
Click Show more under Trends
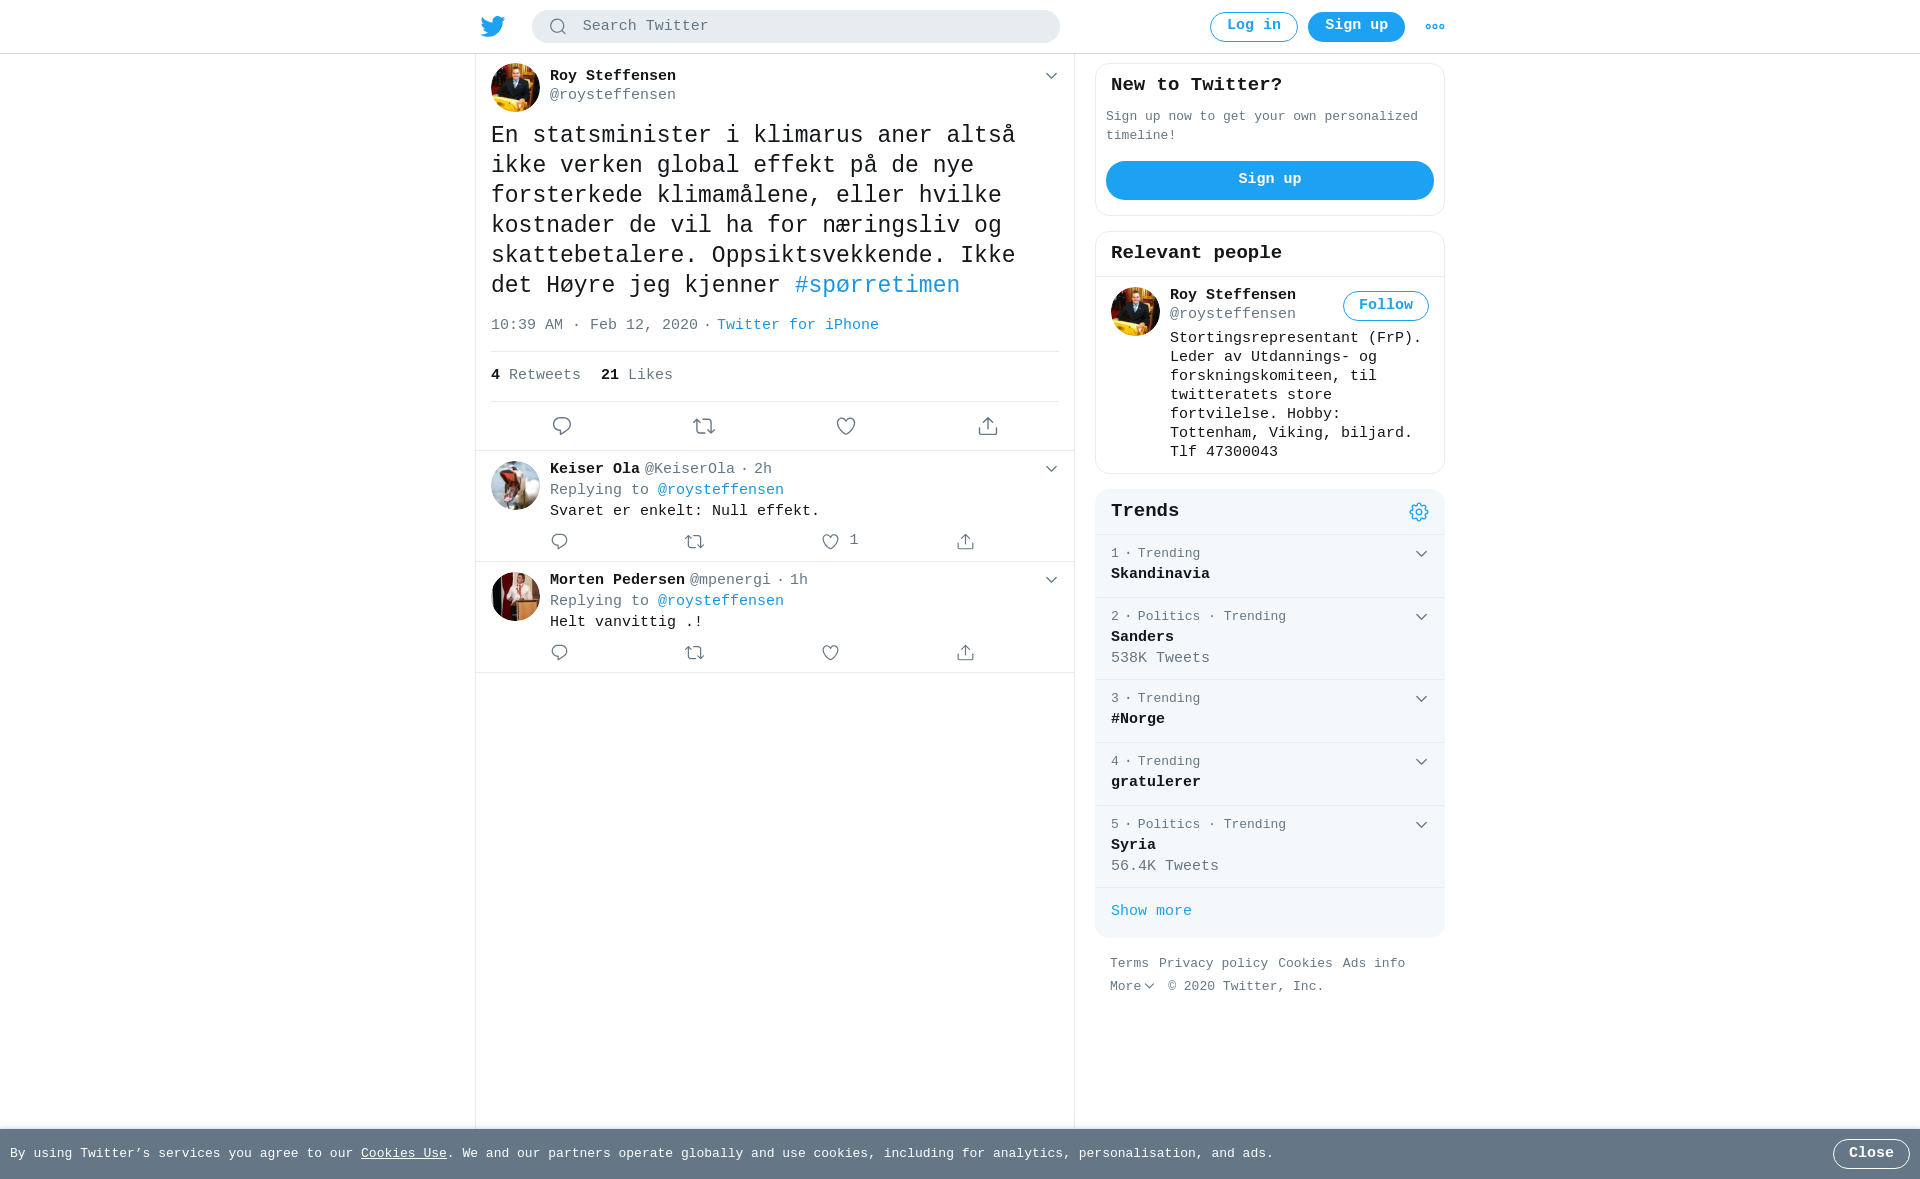[1151, 911]
